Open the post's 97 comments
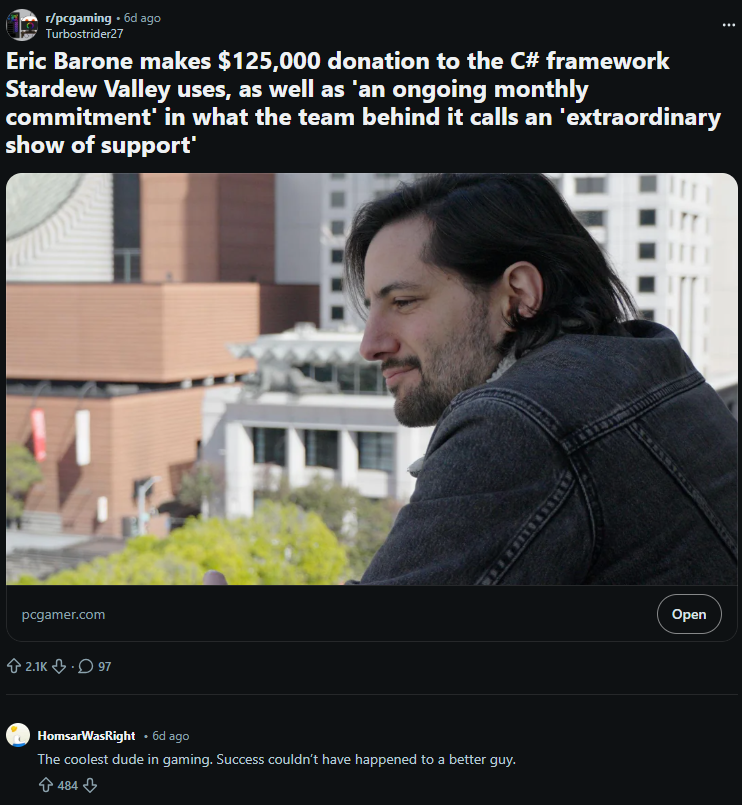 (x=94, y=666)
